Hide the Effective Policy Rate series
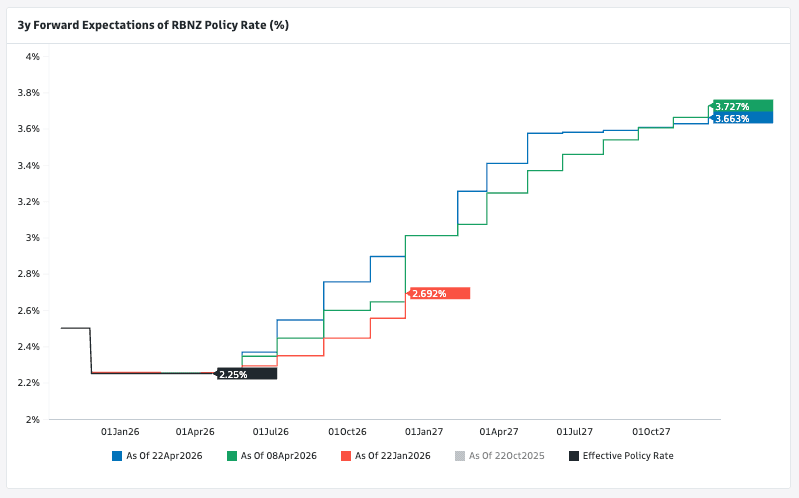This screenshot has height=498, width=799. (x=628, y=456)
